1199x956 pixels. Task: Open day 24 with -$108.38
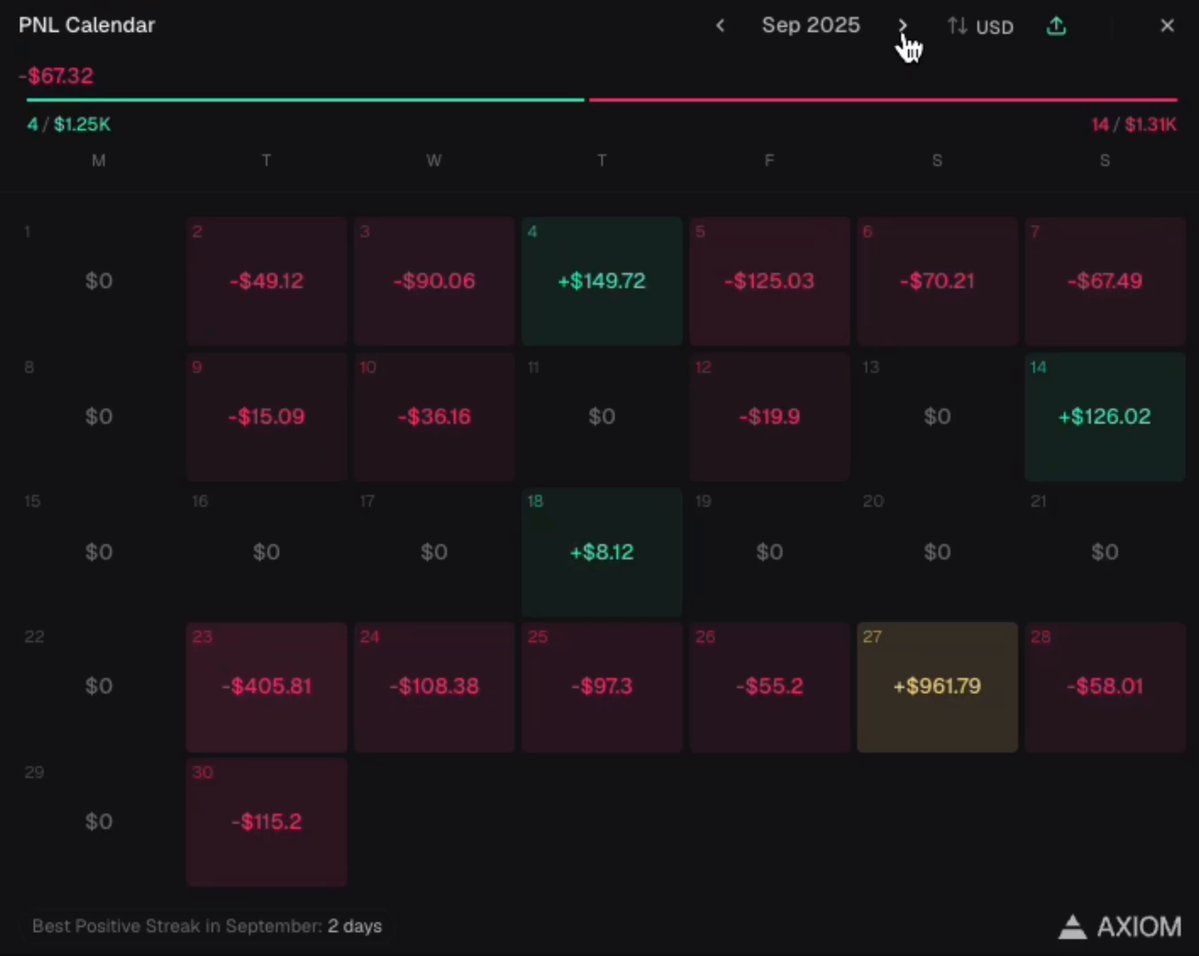pyautogui.click(x=434, y=687)
